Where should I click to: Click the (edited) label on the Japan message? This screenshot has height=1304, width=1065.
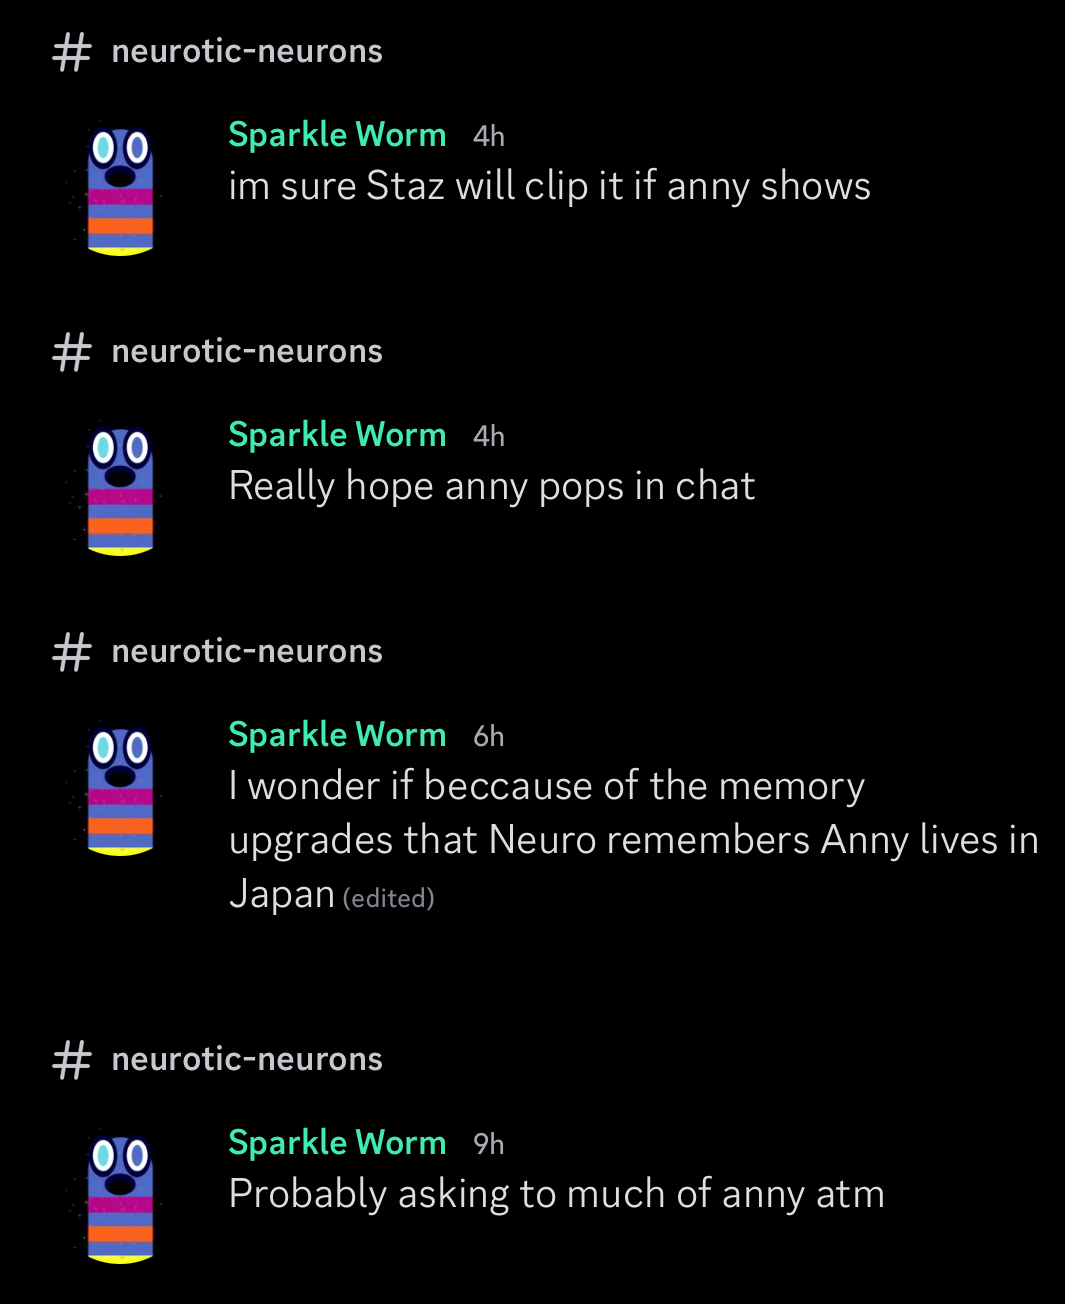coord(388,898)
